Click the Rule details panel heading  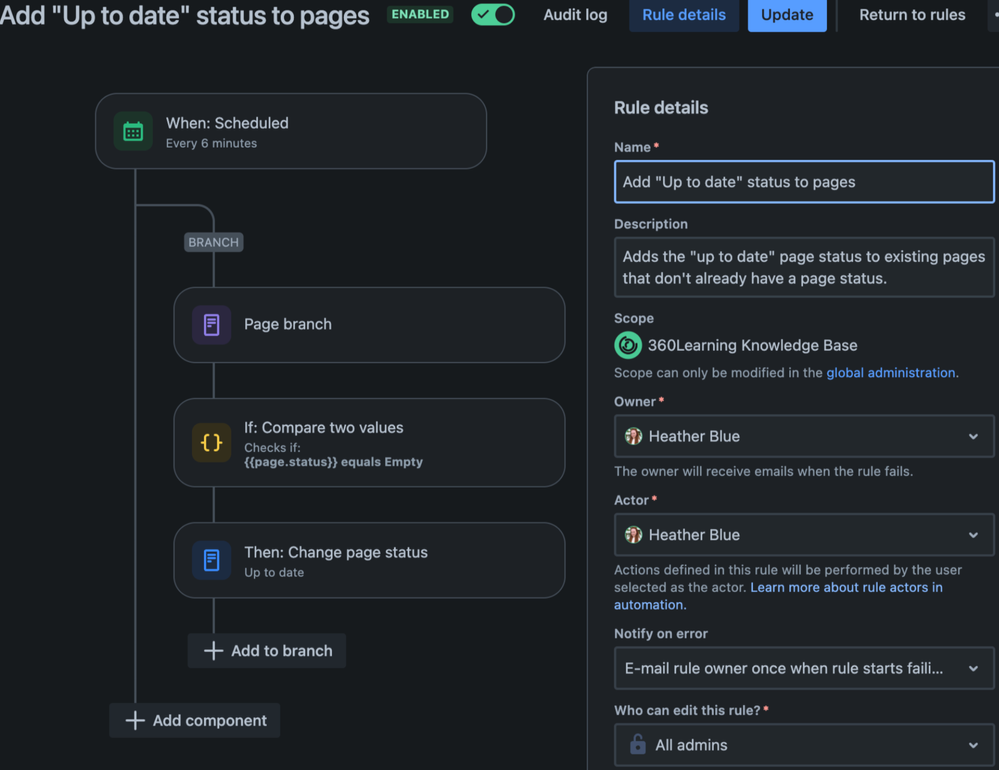pos(661,108)
